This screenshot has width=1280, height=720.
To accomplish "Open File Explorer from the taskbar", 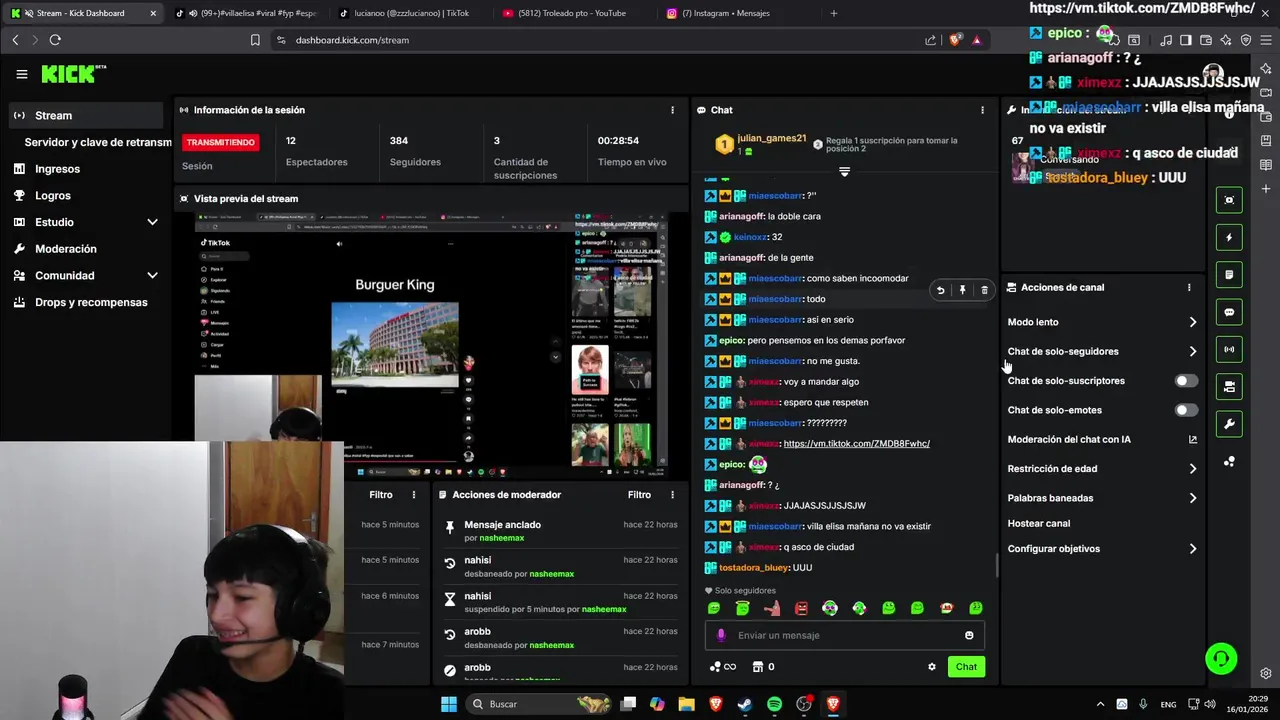I will pyautogui.click(x=686, y=704).
